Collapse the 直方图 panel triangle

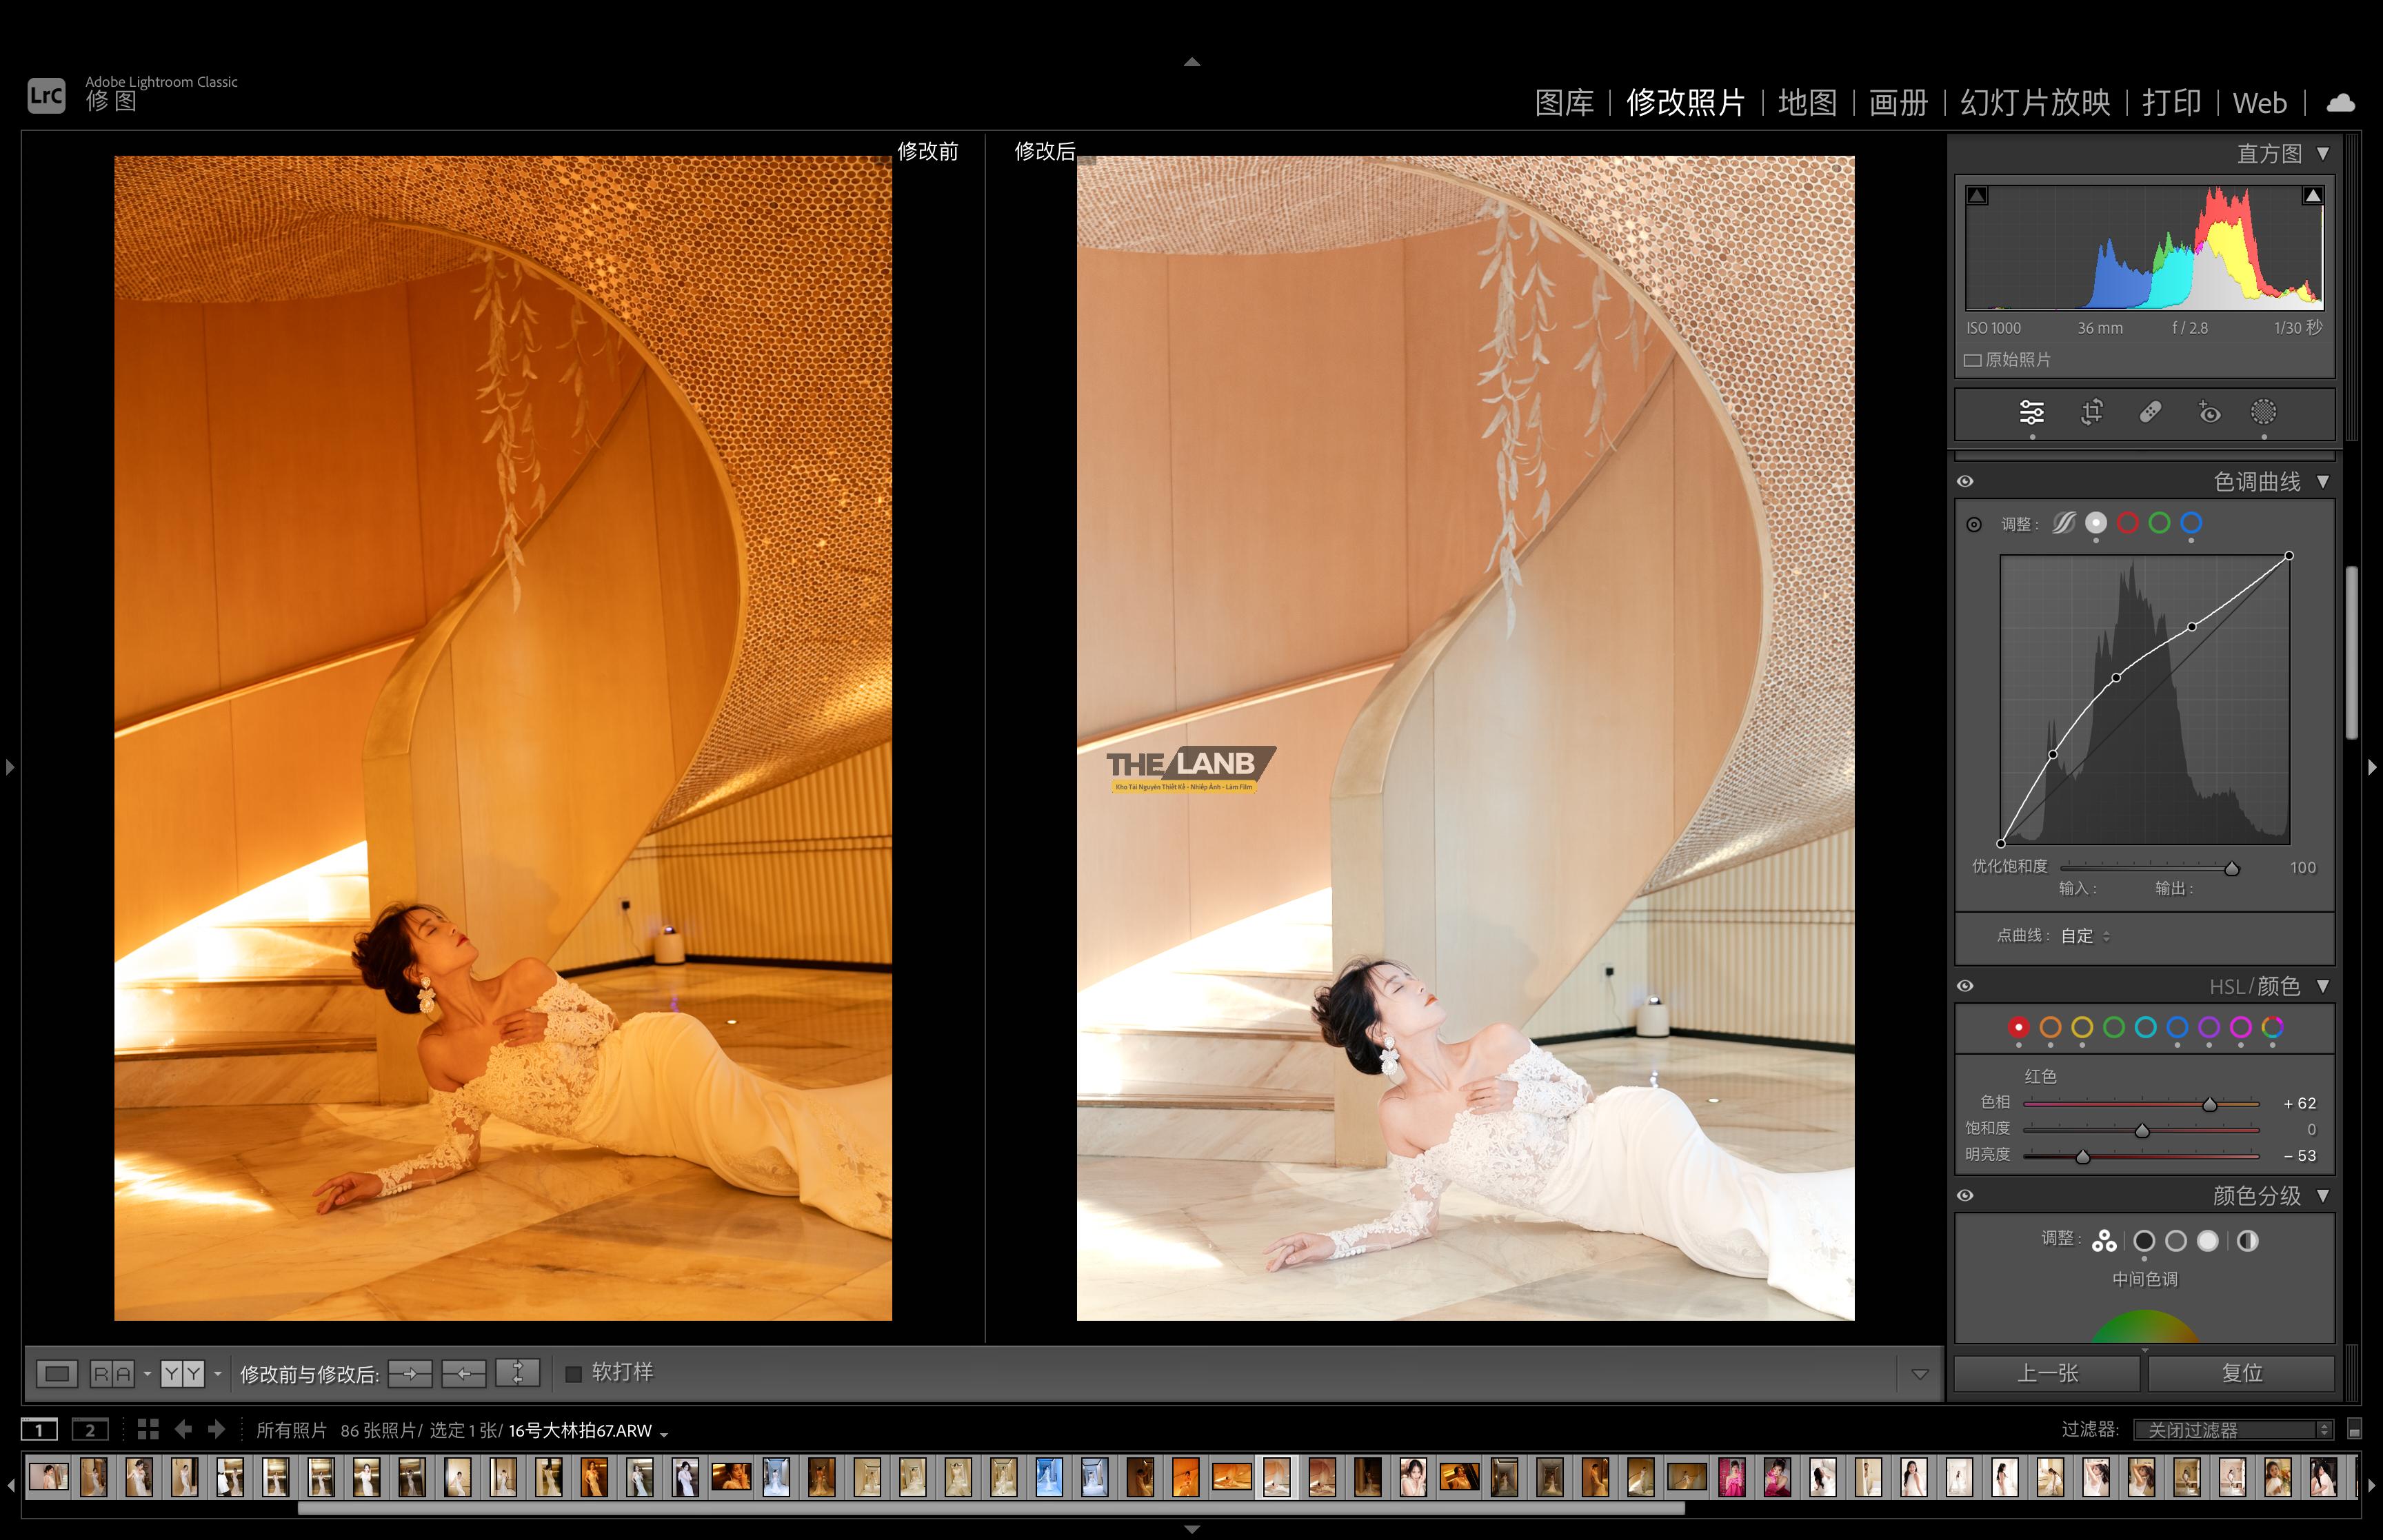[2323, 154]
